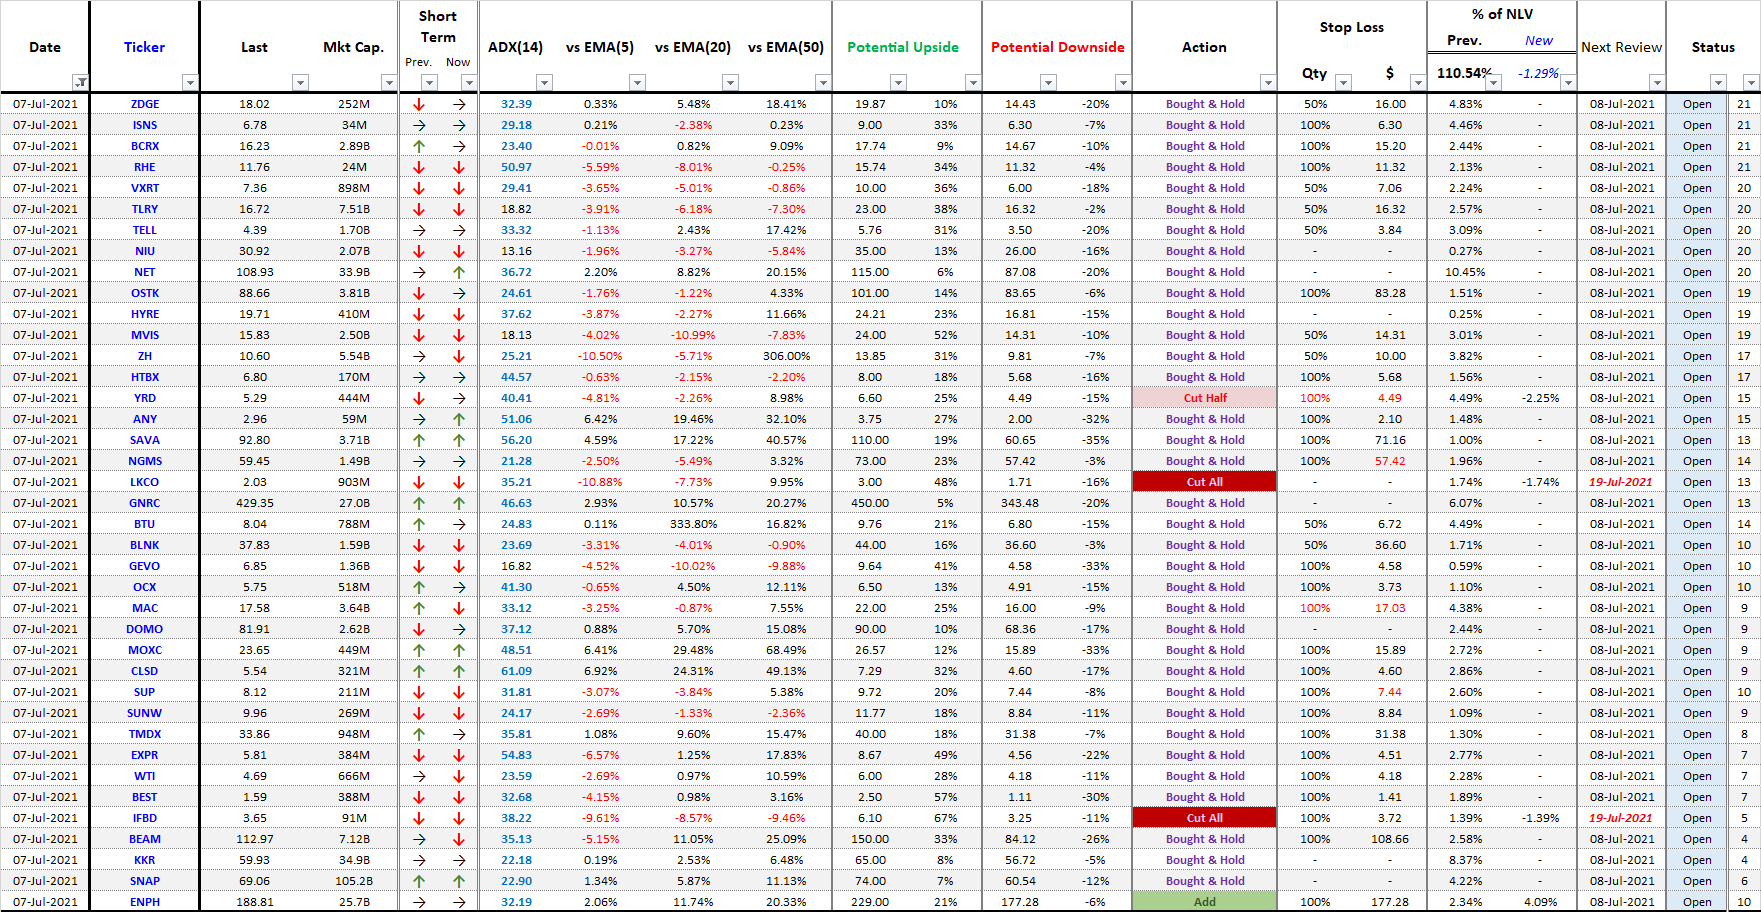Select NET's % of NLV value 10.45%
1761x912 pixels.
[x=1464, y=272]
